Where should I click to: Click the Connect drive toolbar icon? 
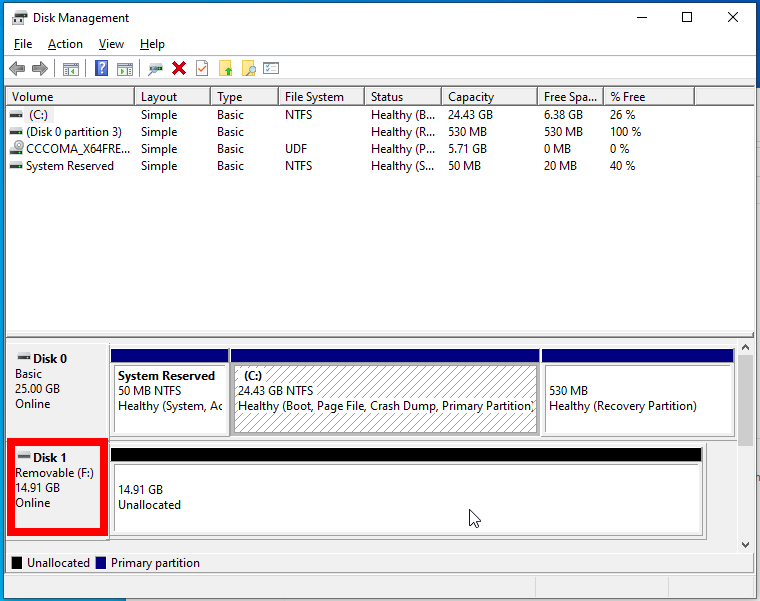coord(155,69)
